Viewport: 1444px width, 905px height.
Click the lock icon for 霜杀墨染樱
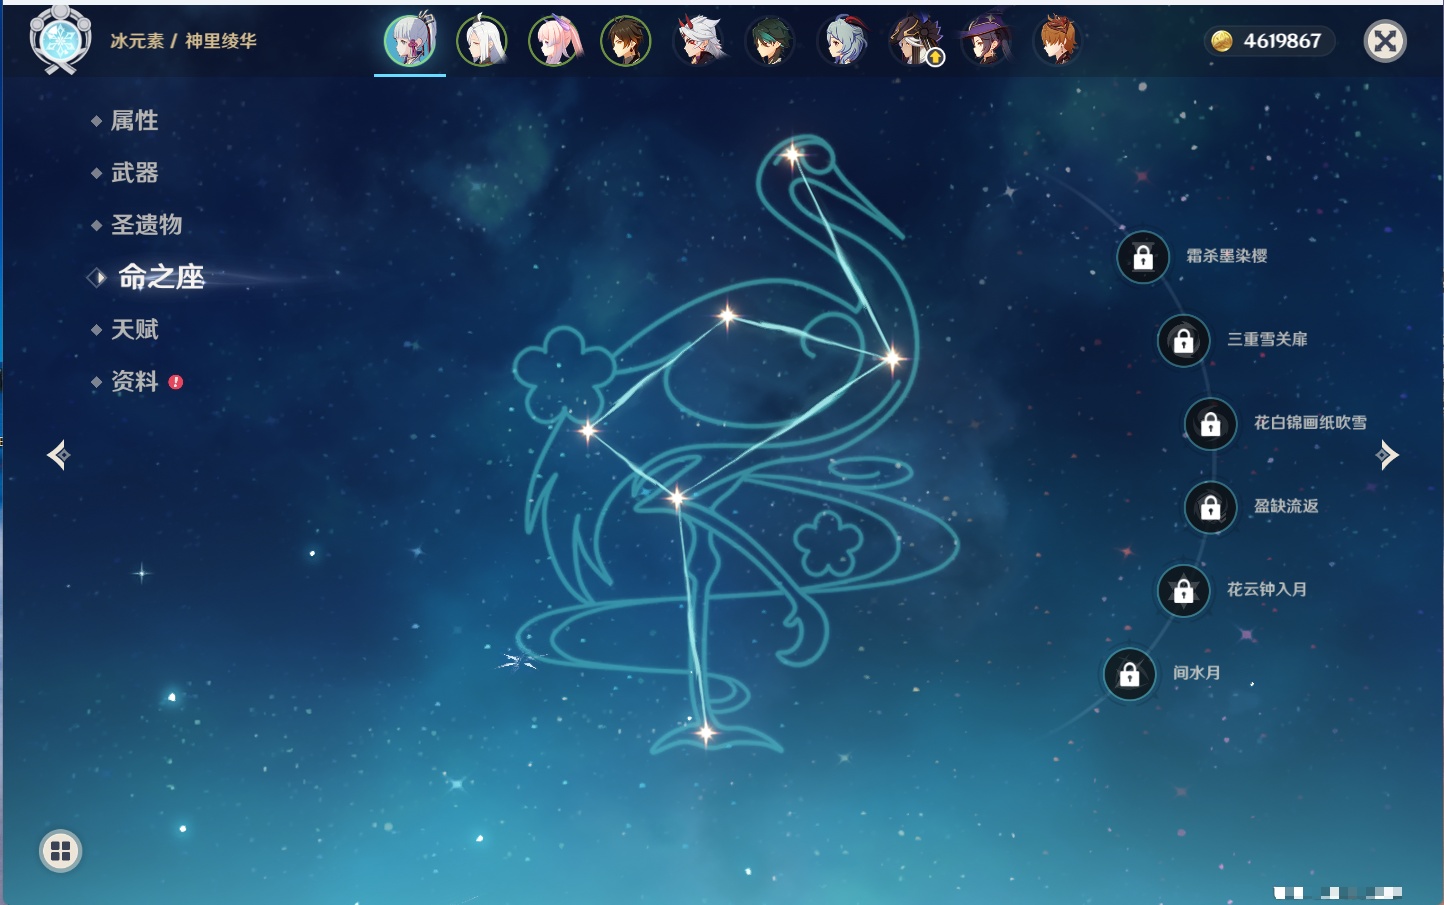coord(1143,257)
